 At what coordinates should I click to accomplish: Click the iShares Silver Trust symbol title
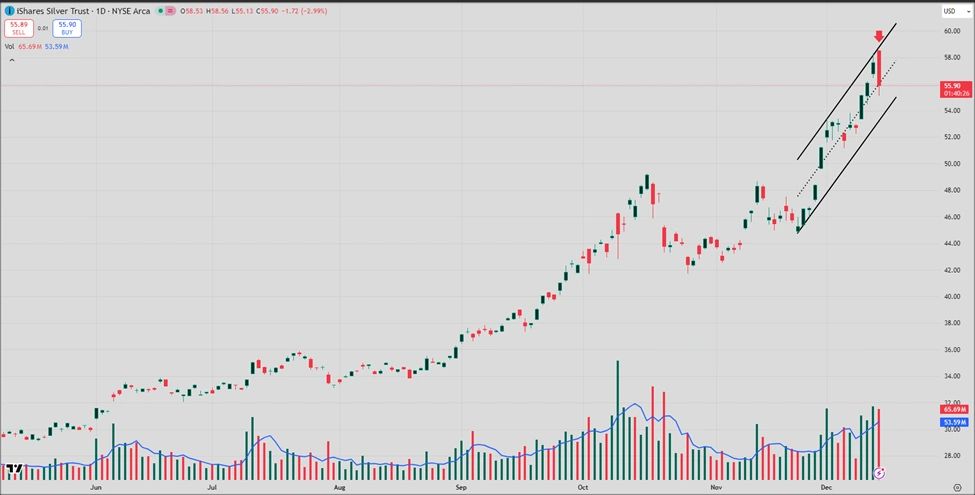55,11
